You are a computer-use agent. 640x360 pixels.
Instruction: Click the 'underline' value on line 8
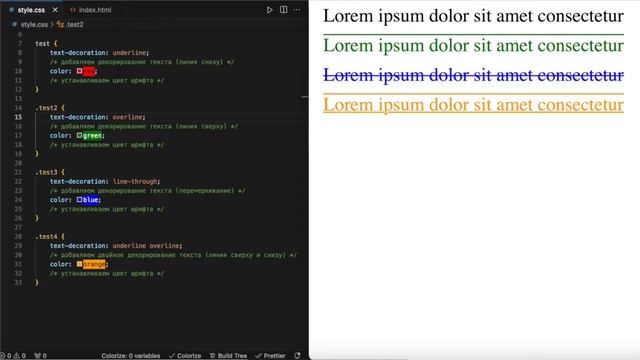click(x=129, y=53)
